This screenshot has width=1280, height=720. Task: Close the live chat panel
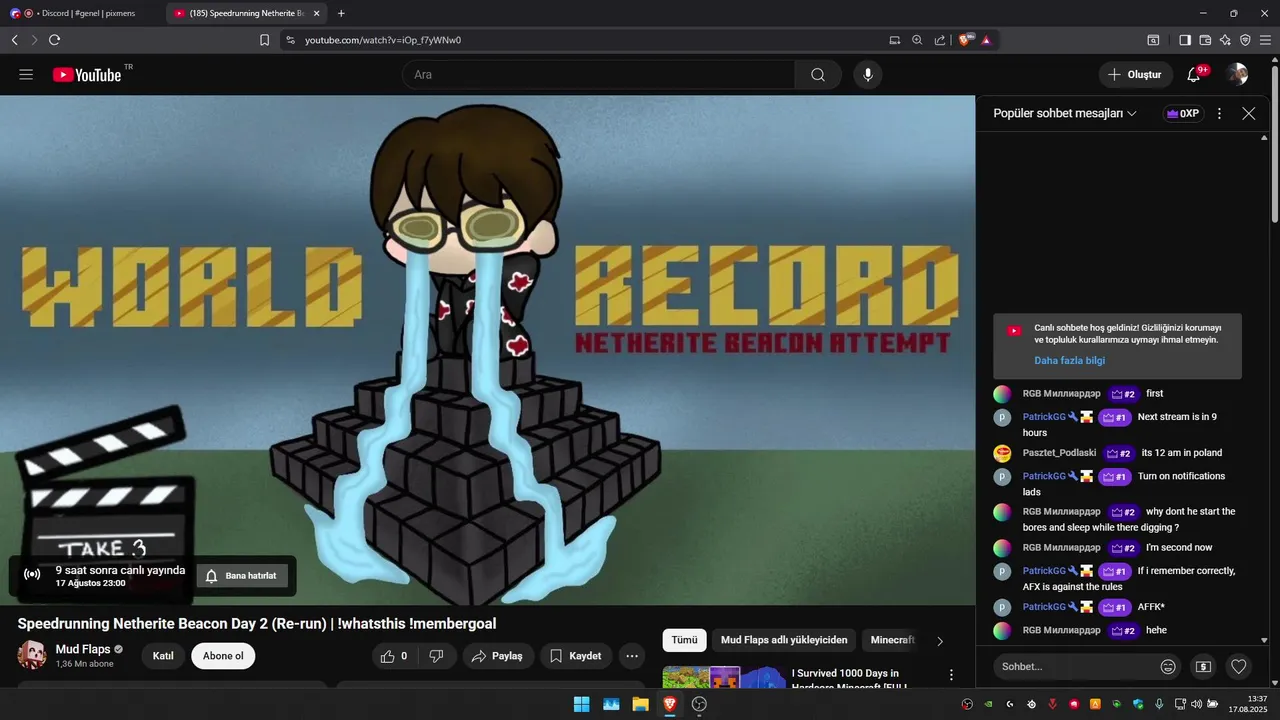1248,113
